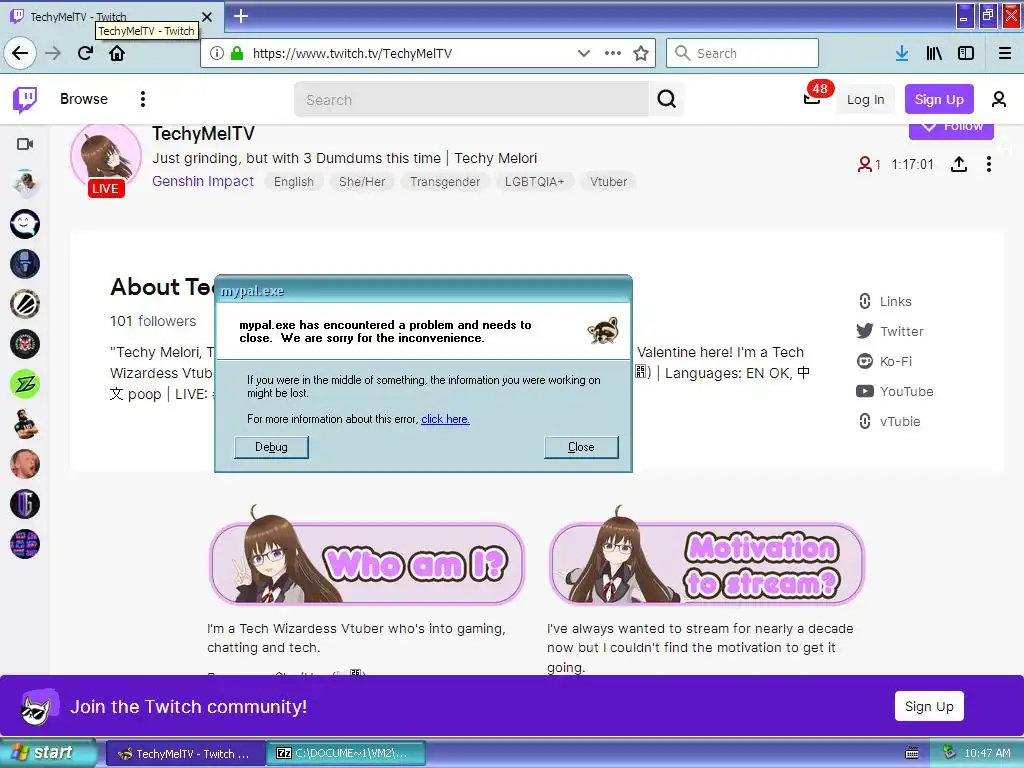Viewport: 1024px width, 768px height.
Task: Open the Ko-Fi social link
Action: coord(884,361)
